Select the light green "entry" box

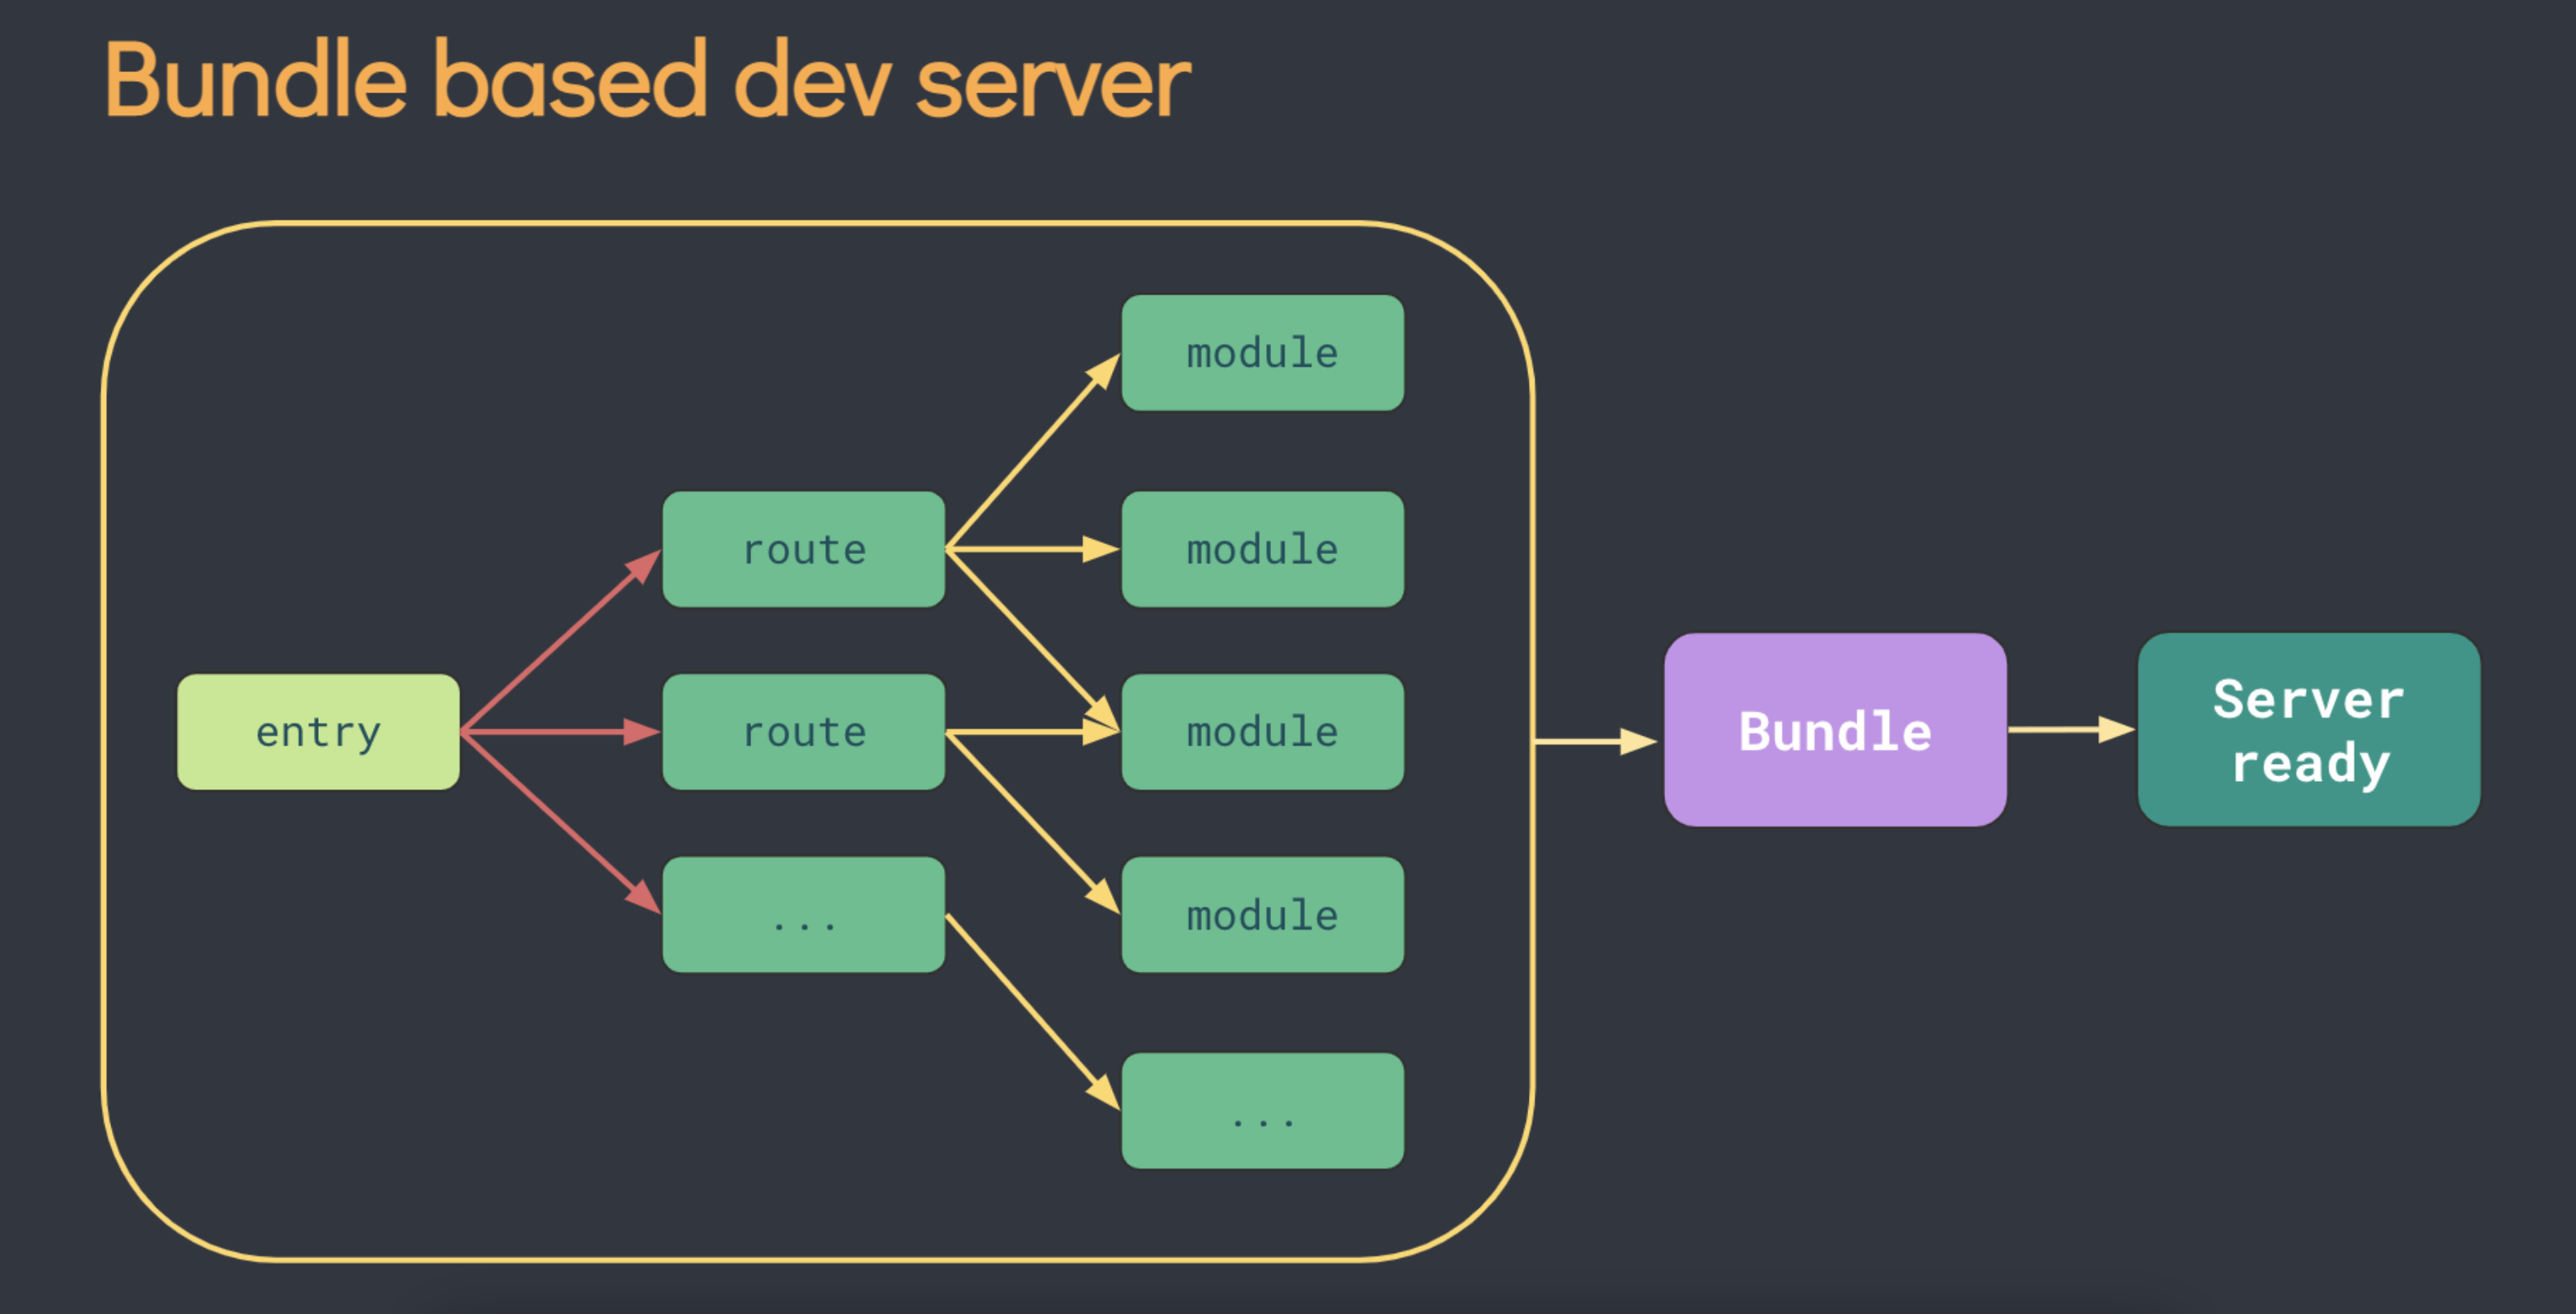coord(318,732)
